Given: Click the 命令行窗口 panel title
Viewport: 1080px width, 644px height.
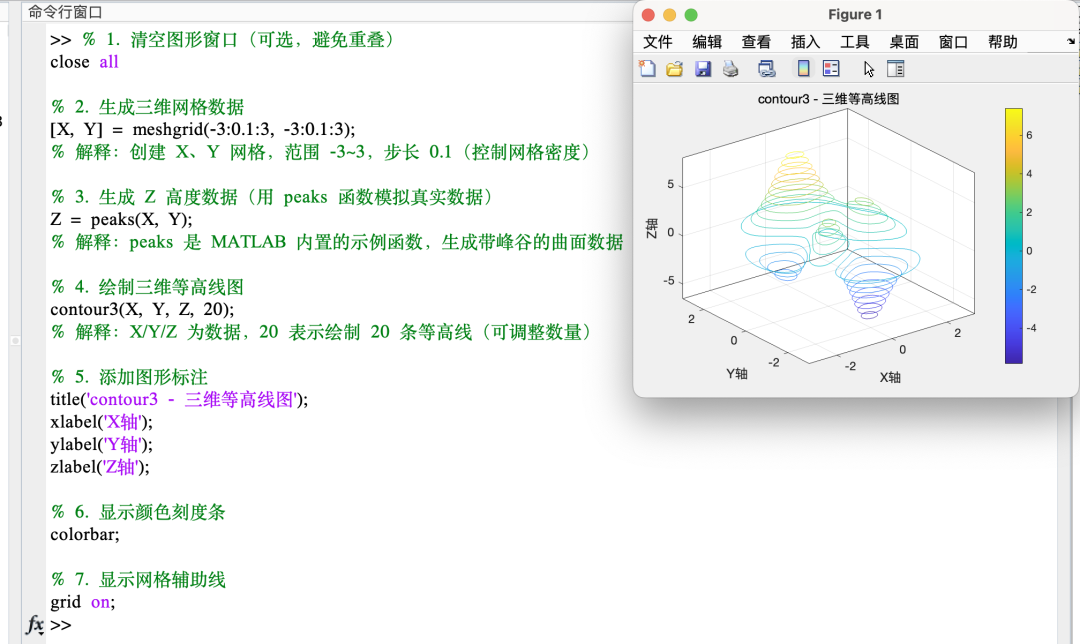Looking at the screenshot, I should pyautogui.click(x=65, y=12).
